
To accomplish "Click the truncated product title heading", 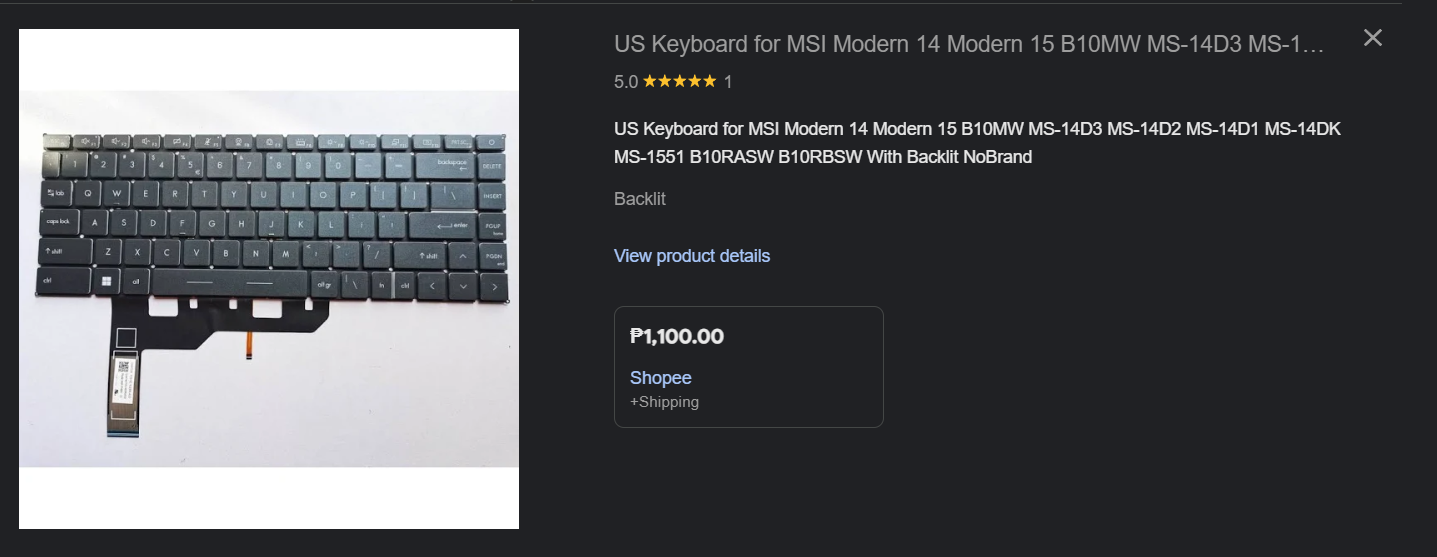I will (968, 45).
